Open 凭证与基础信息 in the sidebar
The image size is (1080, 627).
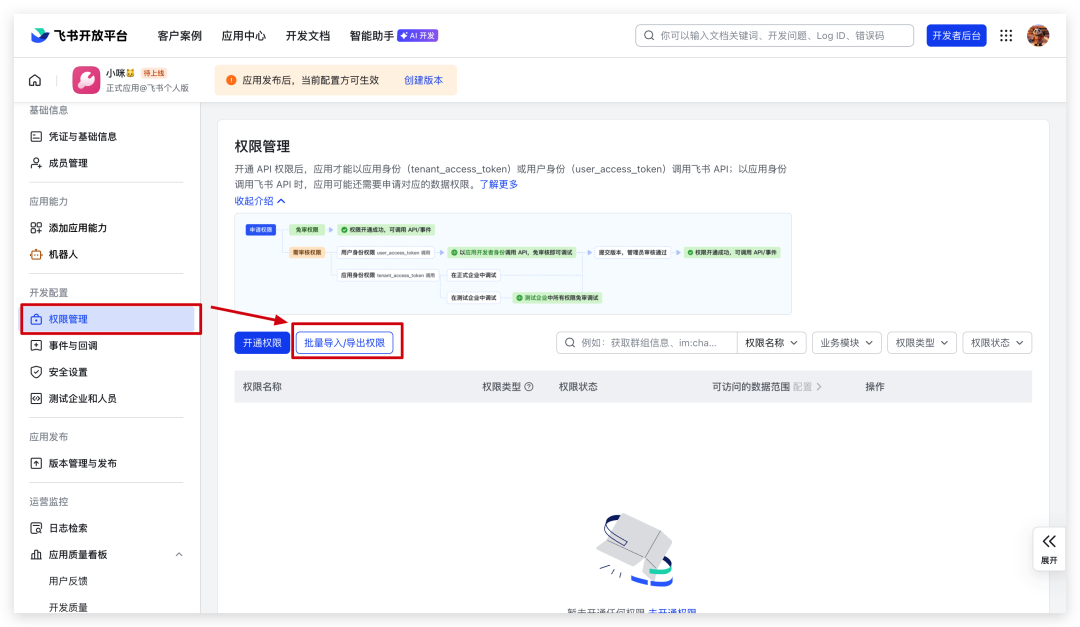[82, 136]
